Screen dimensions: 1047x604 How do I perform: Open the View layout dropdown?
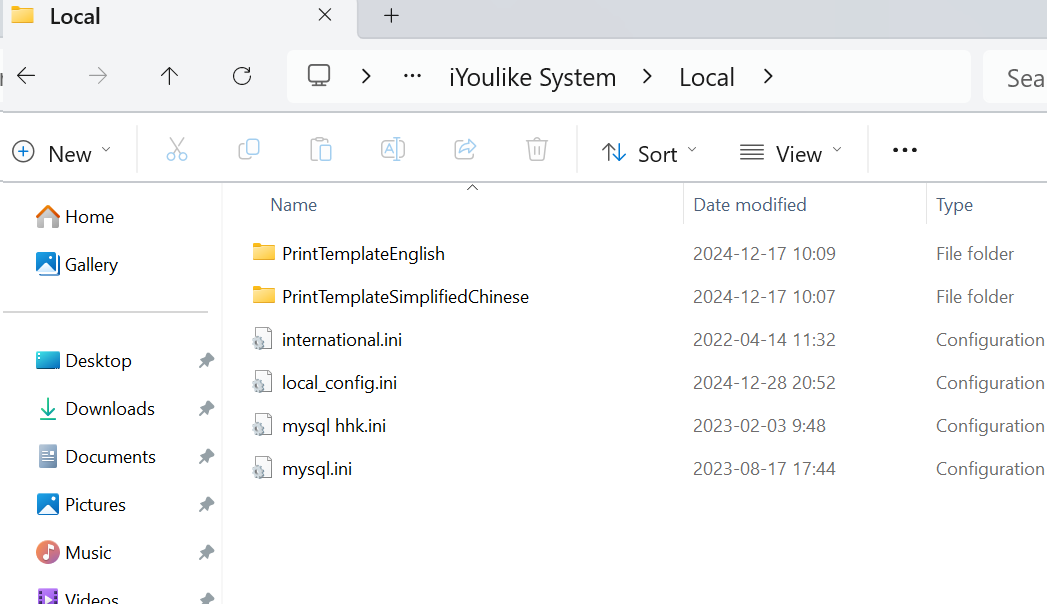[790, 153]
